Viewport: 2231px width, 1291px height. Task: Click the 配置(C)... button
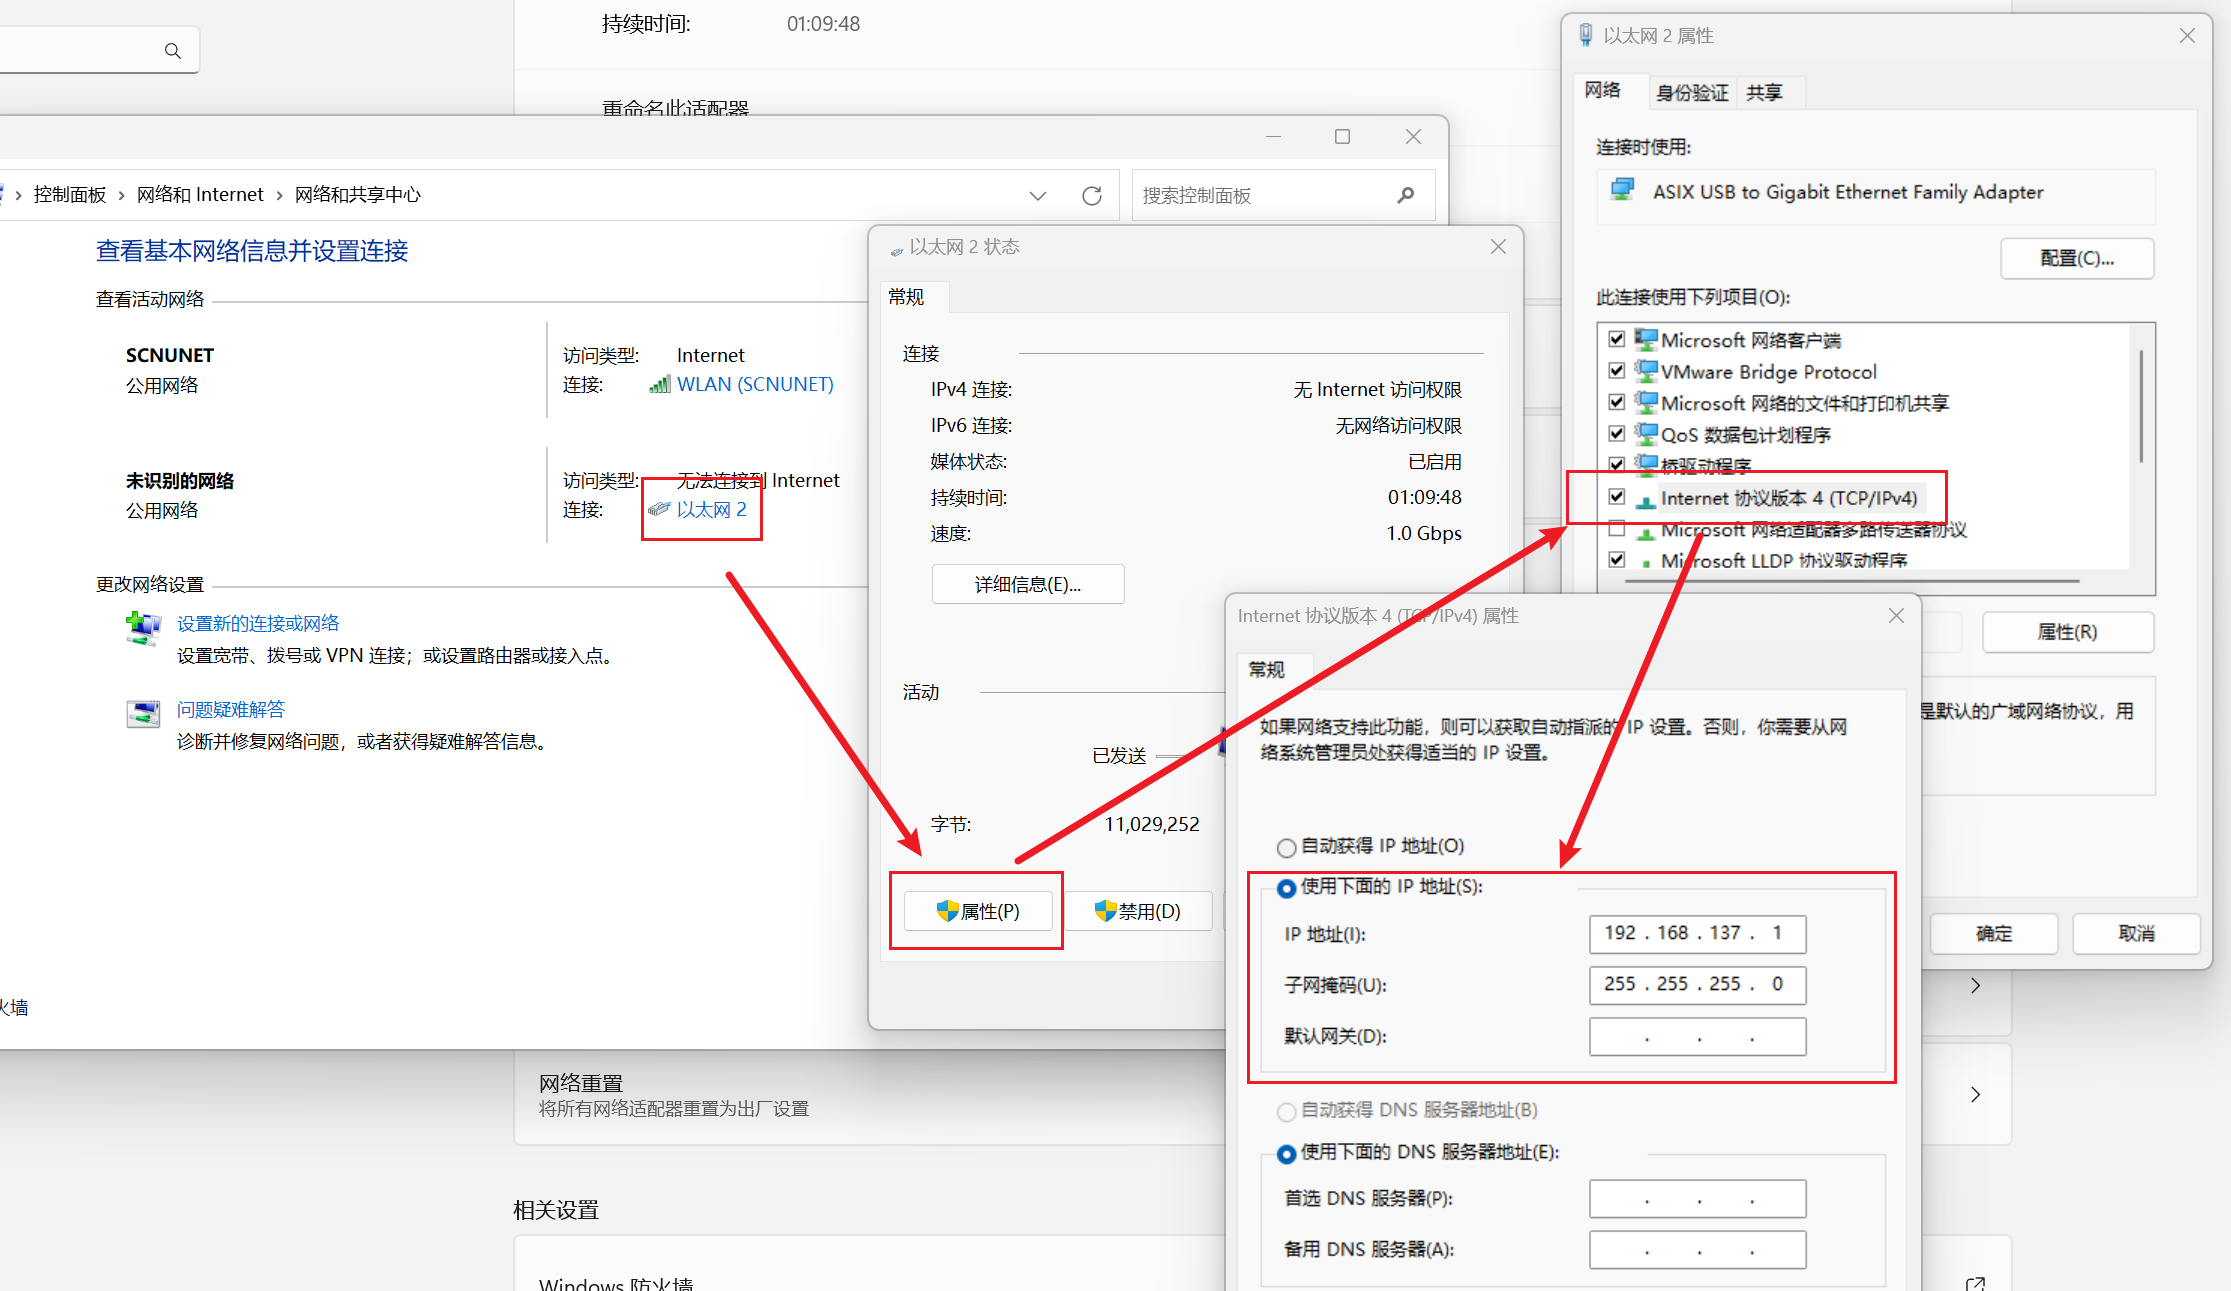tap(2077, 258)
